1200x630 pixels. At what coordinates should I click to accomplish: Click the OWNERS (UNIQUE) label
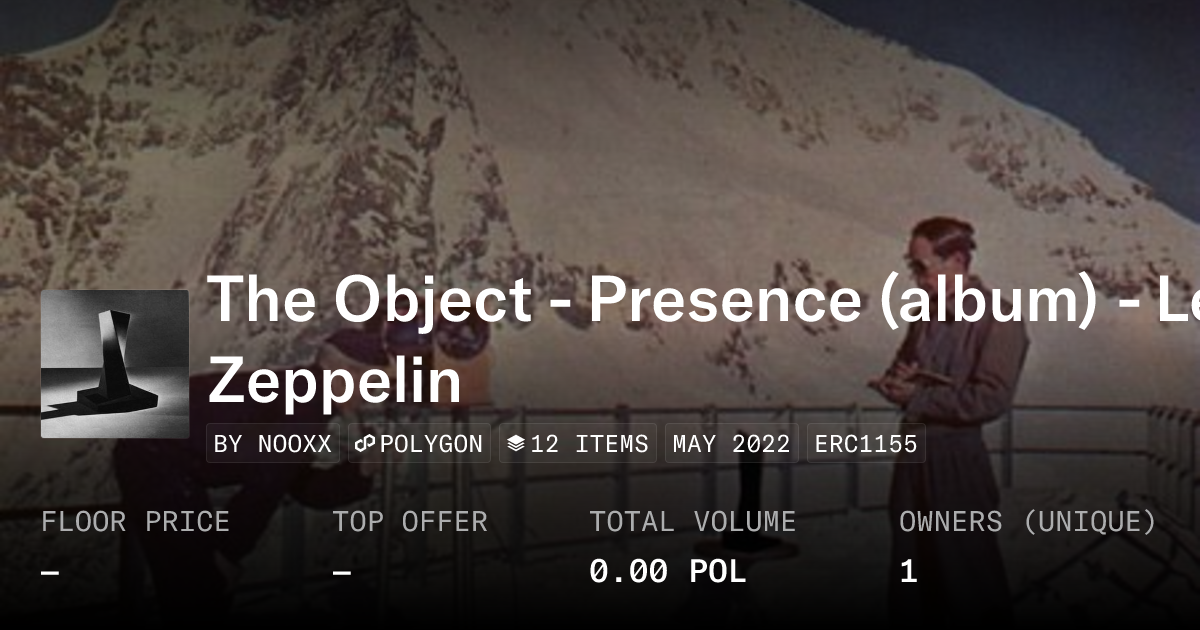[1027, 521]
